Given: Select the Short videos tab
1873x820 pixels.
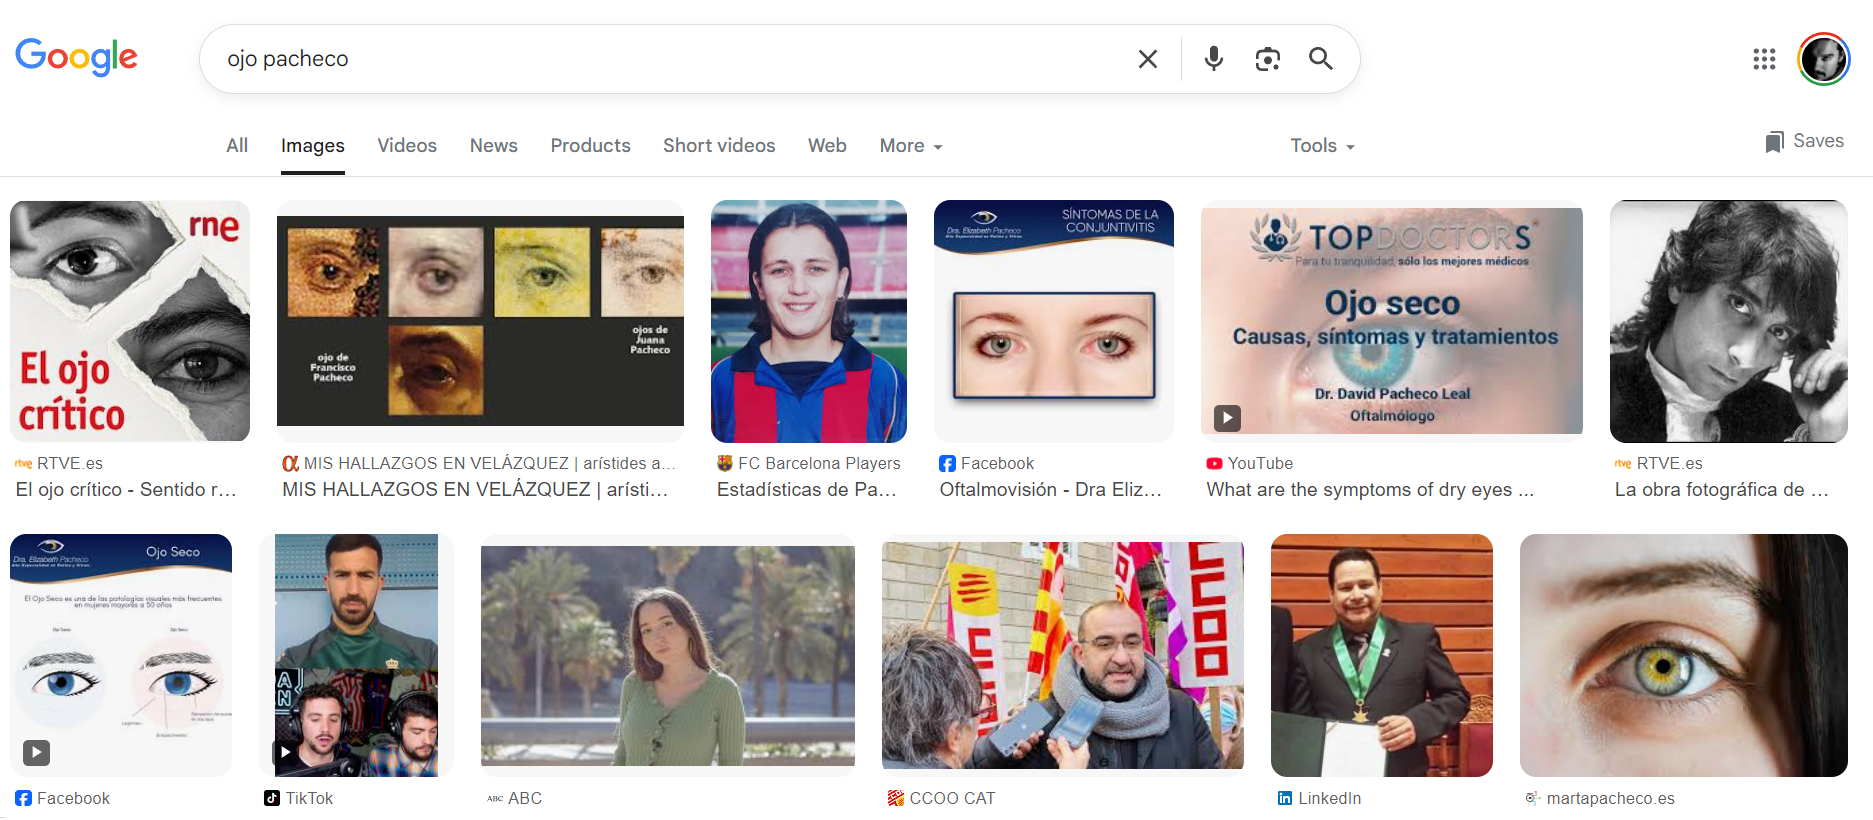Looking at the screenshot, I should [718, 146].
